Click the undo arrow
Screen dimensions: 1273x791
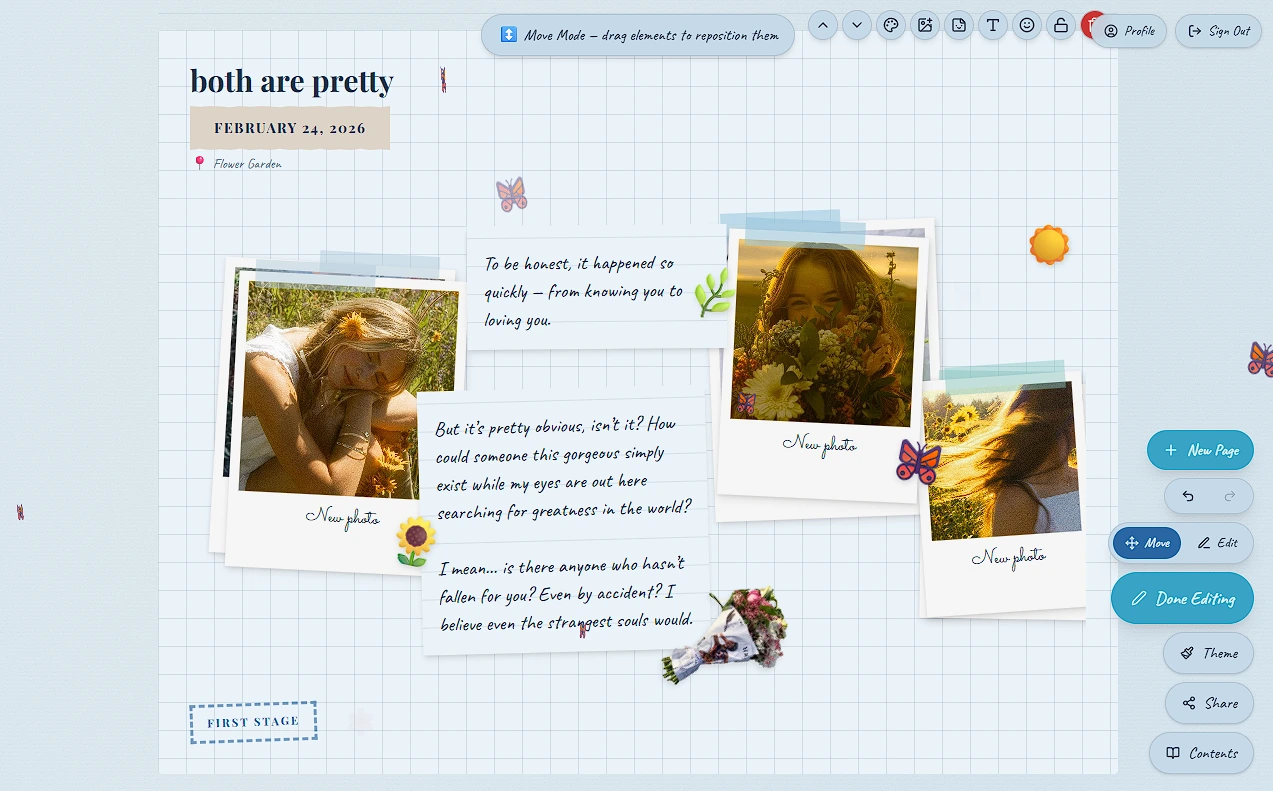click(x=1188, y=496)
